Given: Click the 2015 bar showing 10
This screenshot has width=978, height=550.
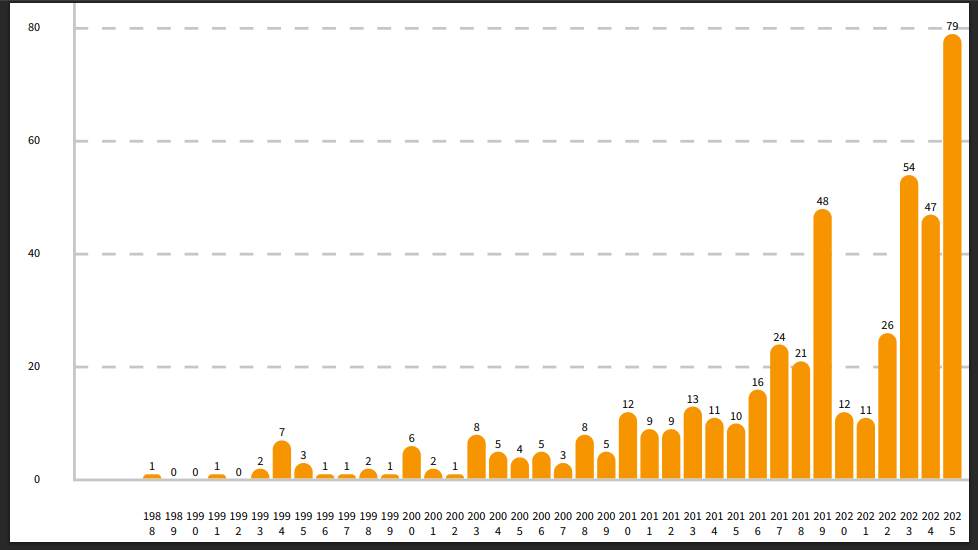Looking at the screenshot, I should (736, 452).
